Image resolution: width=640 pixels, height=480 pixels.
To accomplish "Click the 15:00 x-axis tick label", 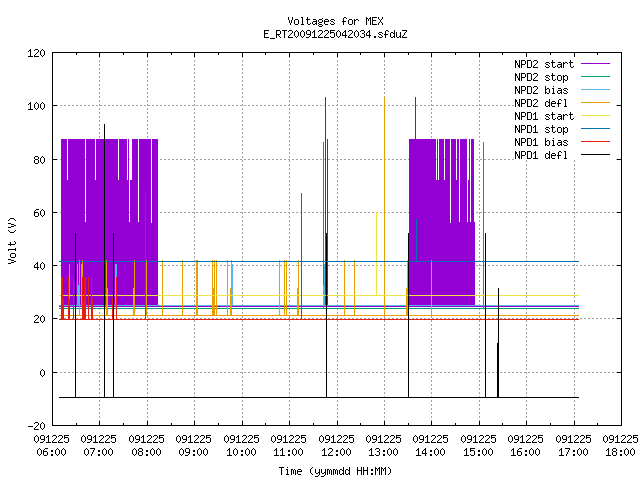I will pyautogui.click(x=478, y=452).
